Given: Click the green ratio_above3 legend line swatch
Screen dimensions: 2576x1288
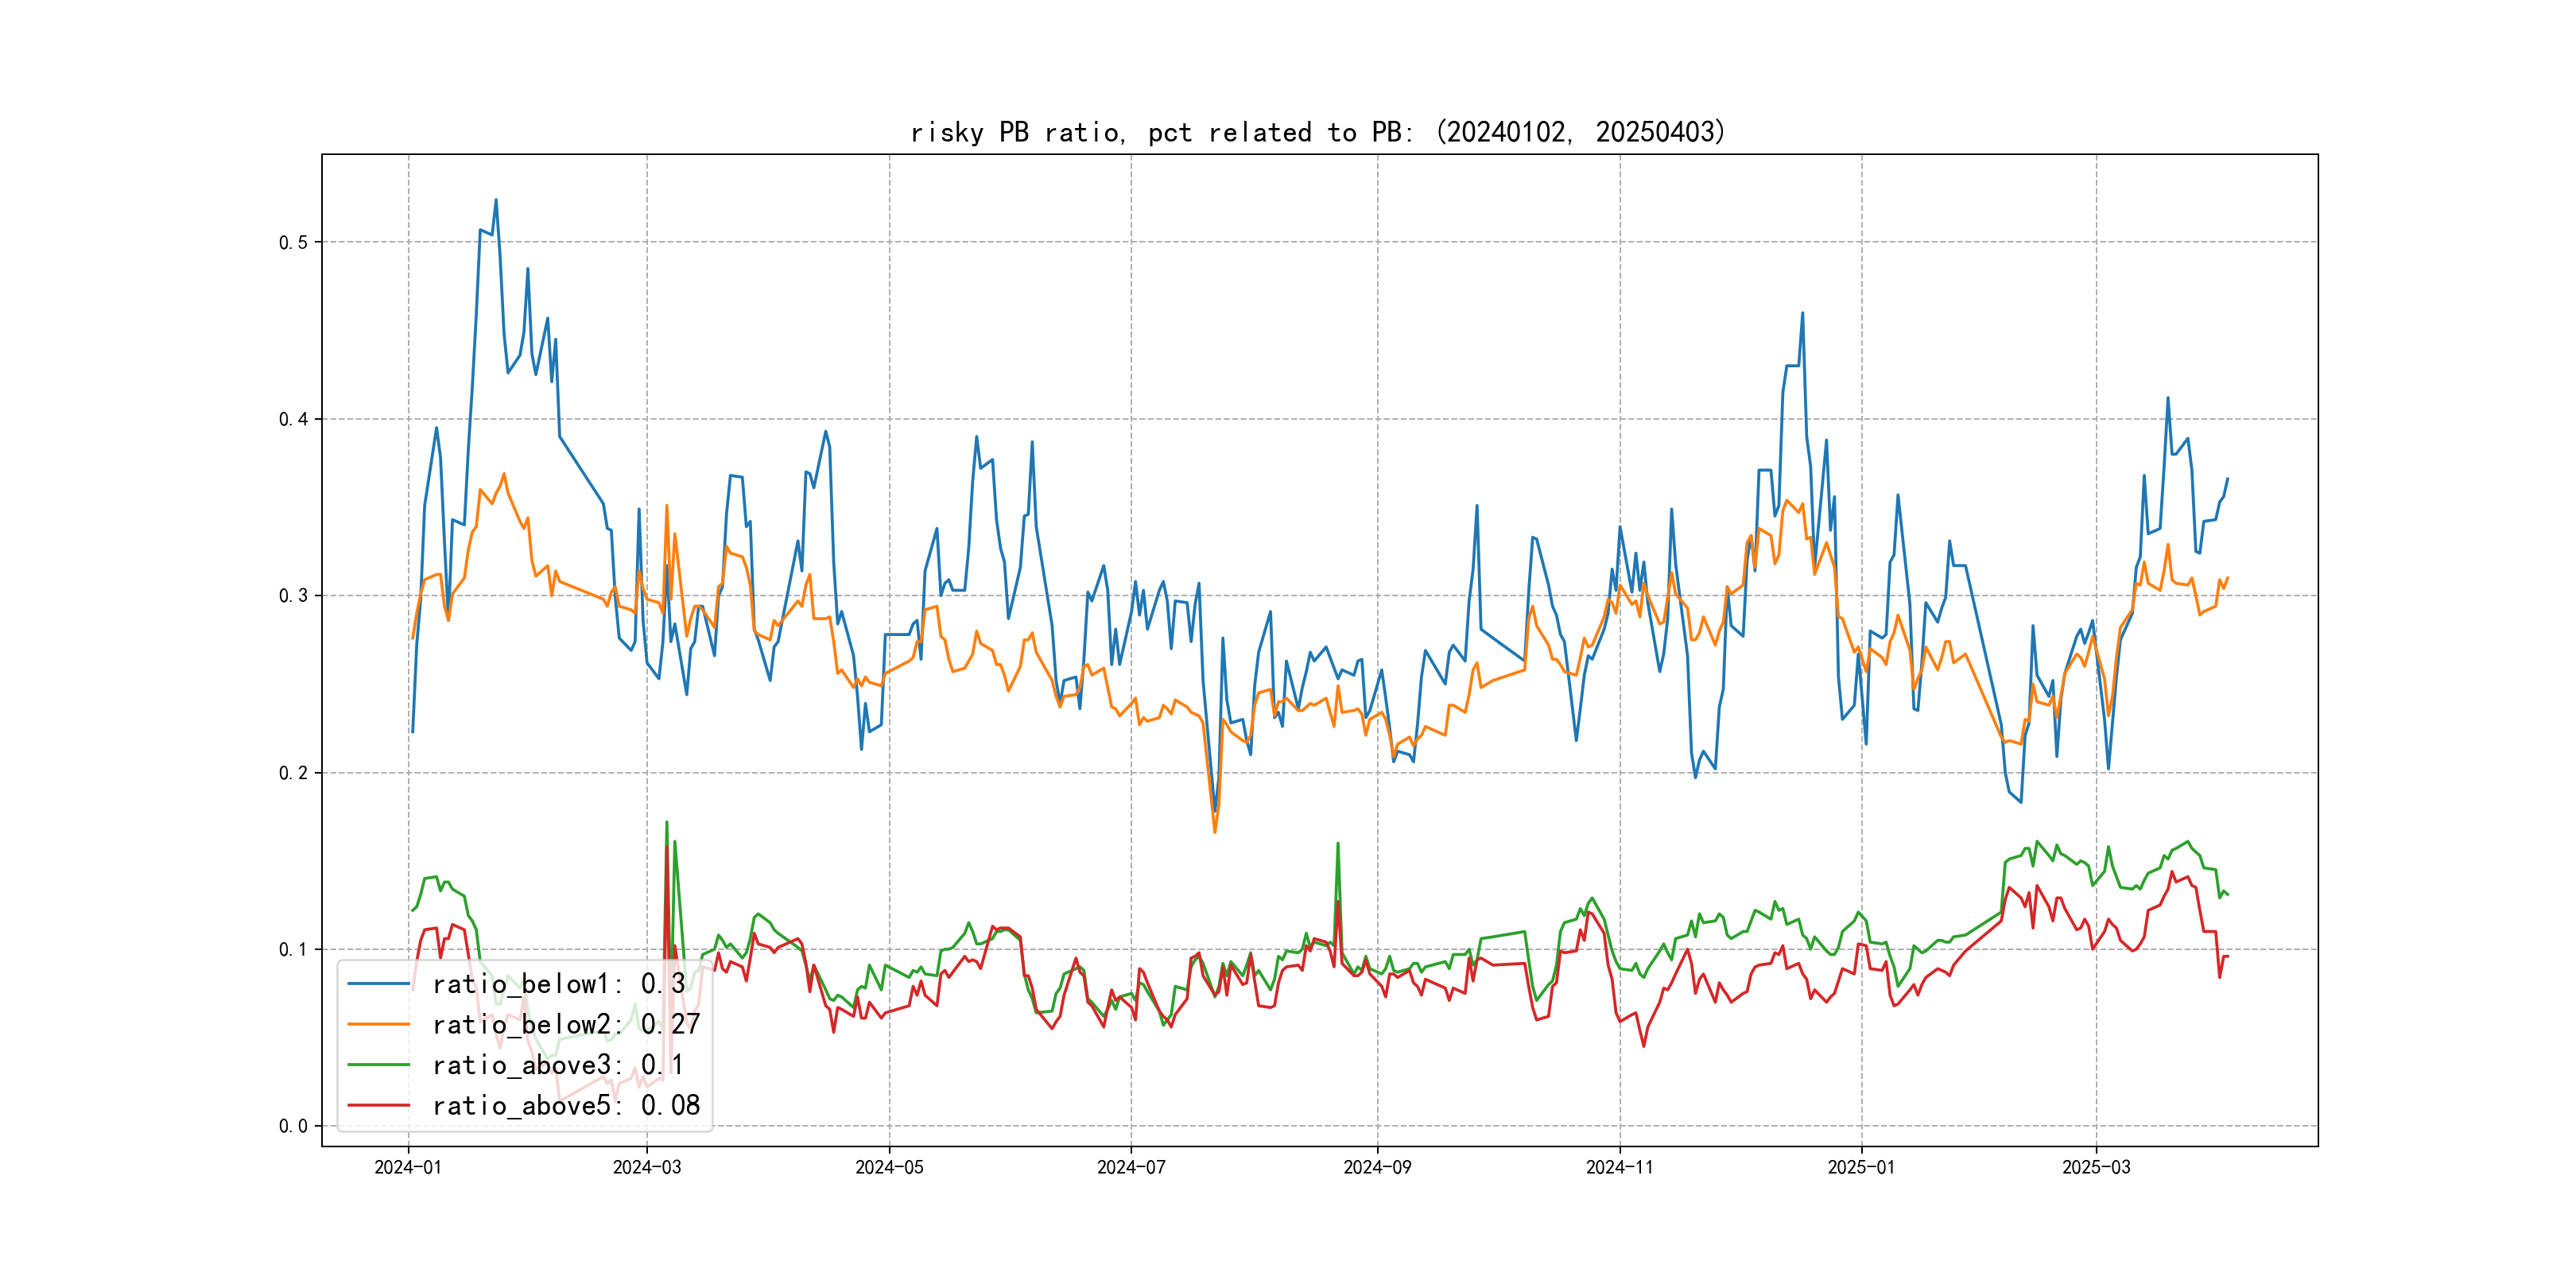Looking at the screenshot, I should (x=378, y=1065).
